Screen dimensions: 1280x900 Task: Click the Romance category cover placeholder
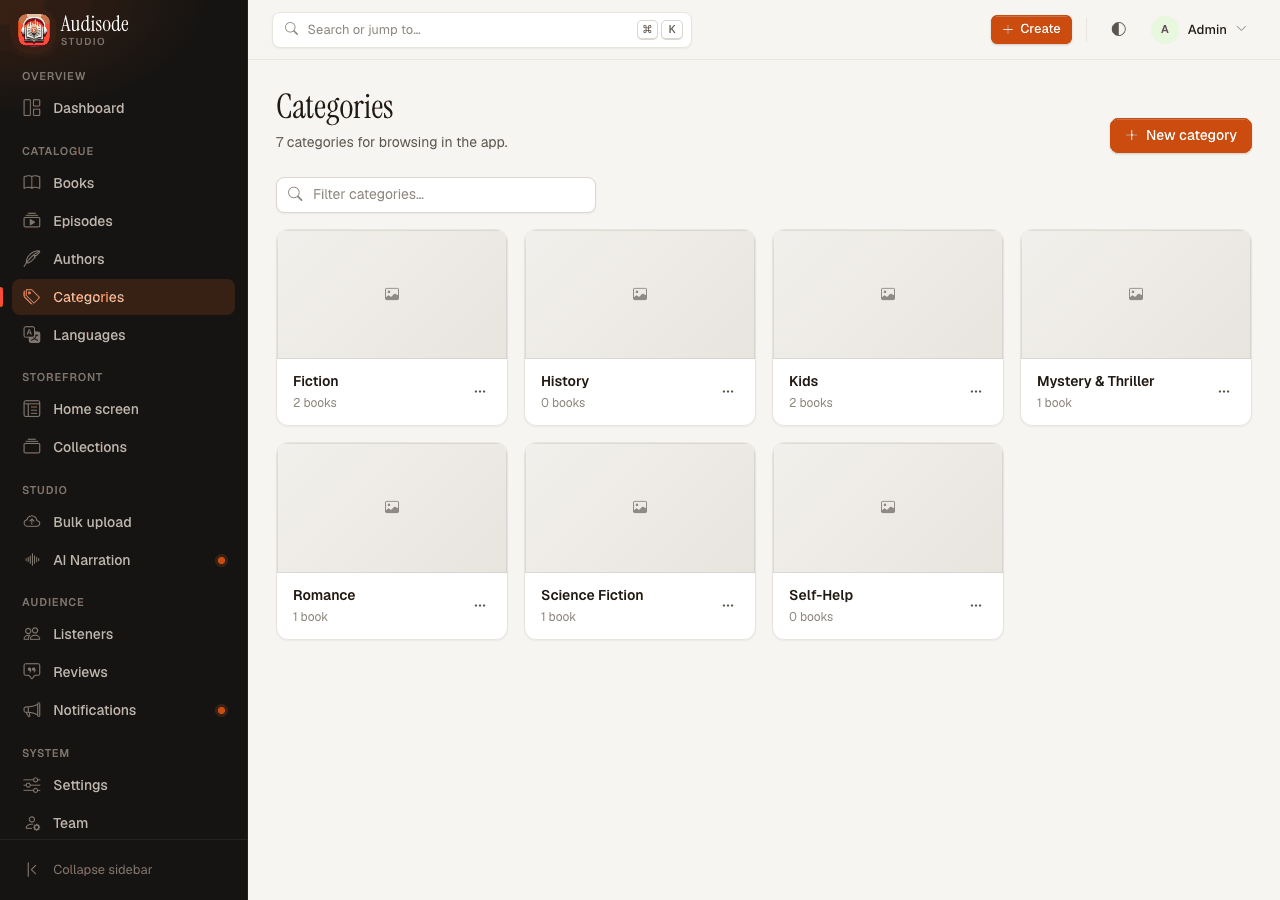pos(392,508)
